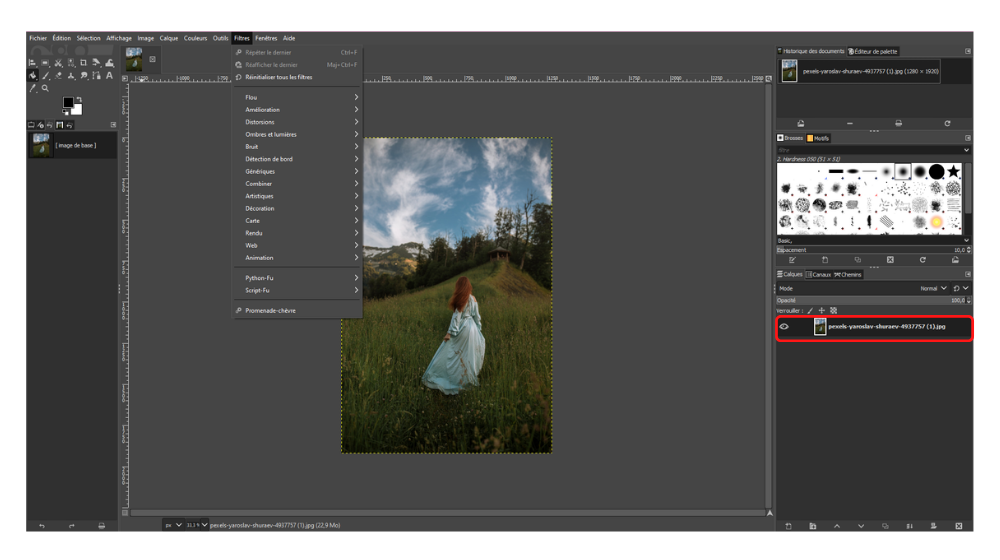Clear undo history in left panel
This screenshot has width=1000, height=560.
pos(101,526)
